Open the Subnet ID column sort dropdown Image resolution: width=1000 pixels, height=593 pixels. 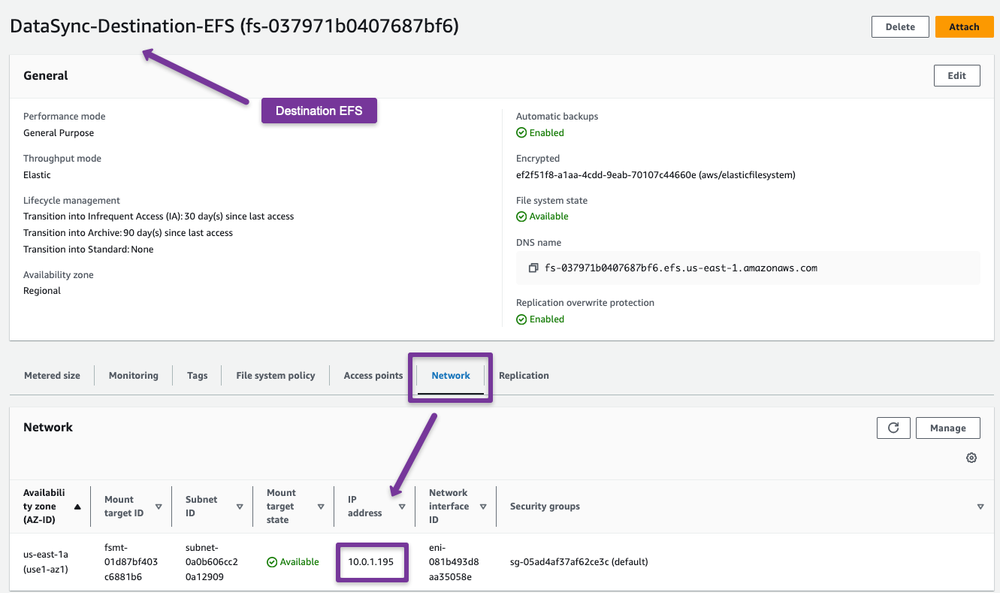pyautogui.click(x=239, y=507)
